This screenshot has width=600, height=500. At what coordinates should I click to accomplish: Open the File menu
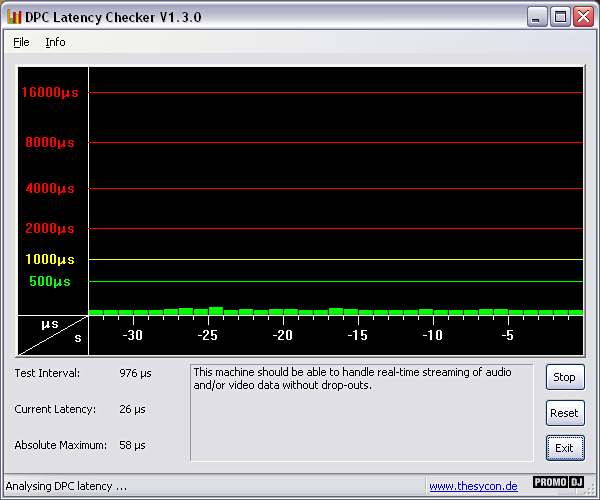point(21,42)
